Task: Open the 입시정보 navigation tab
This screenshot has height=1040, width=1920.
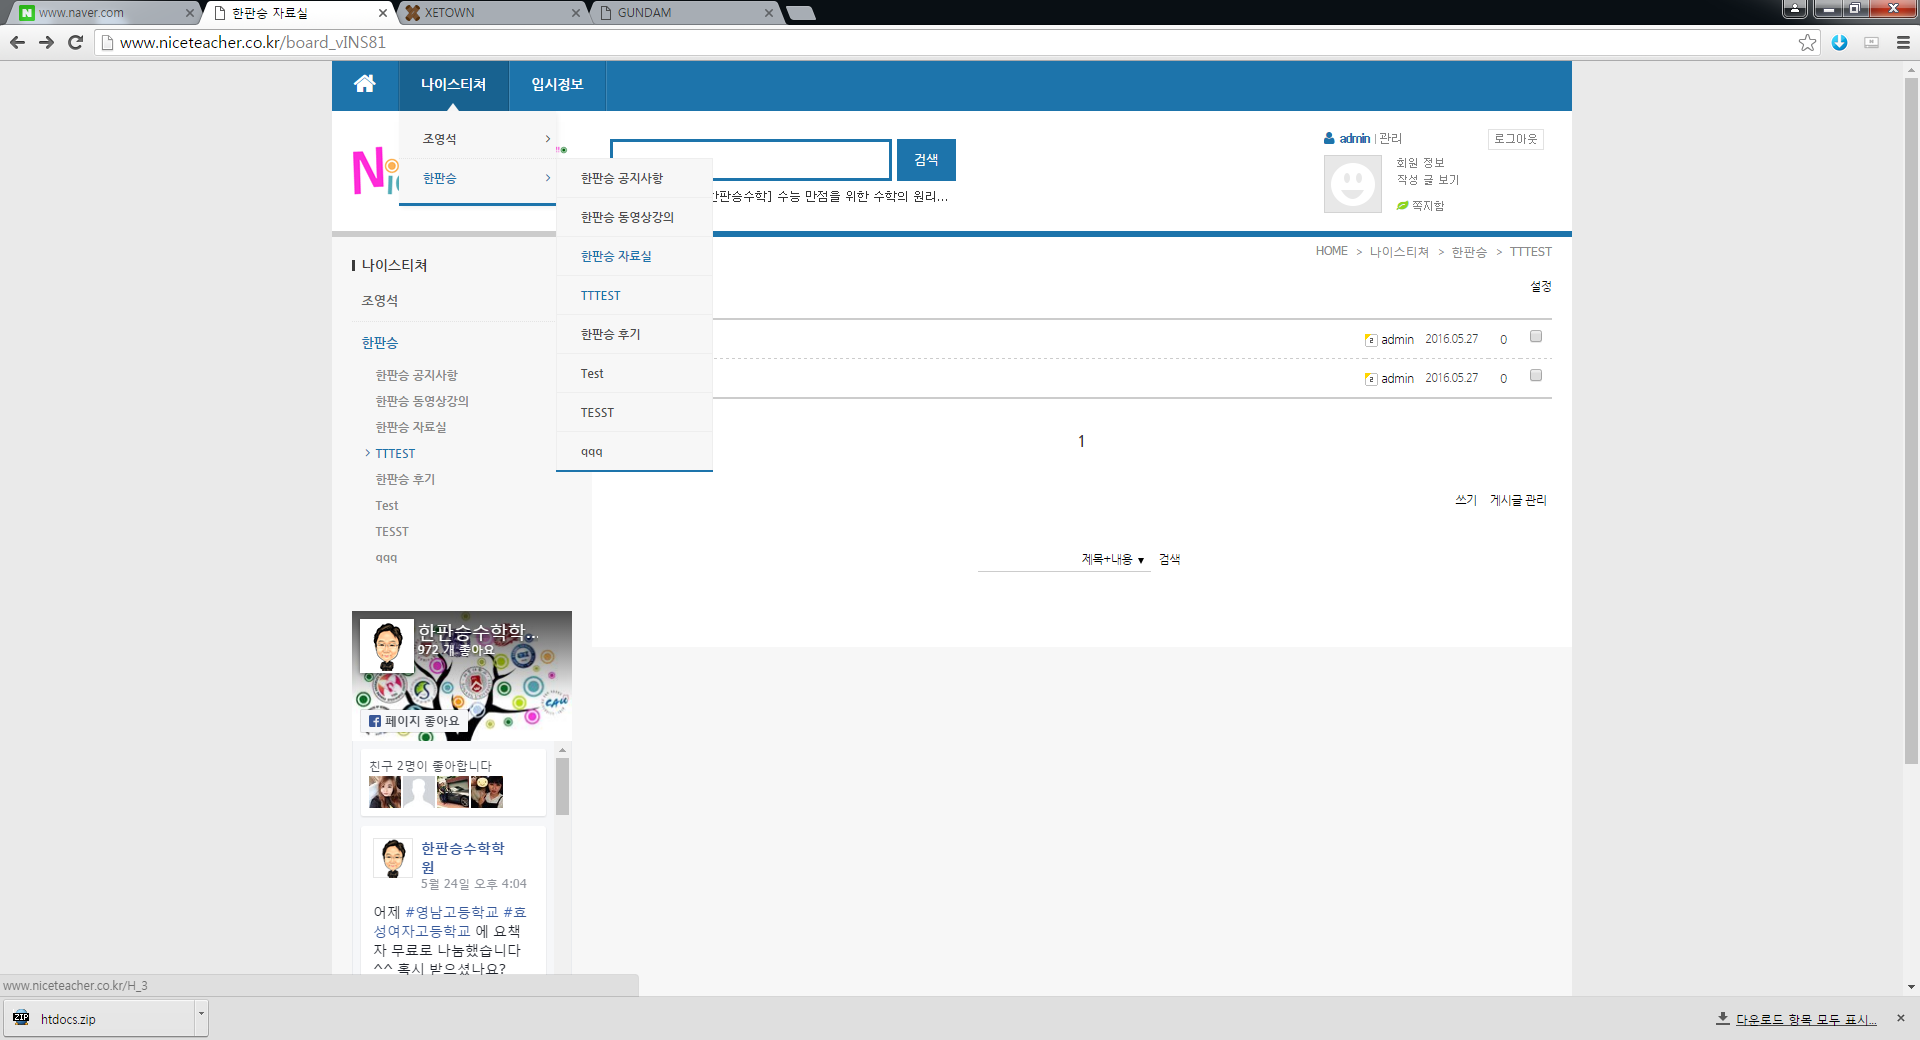Action: [x=557, y=85]
